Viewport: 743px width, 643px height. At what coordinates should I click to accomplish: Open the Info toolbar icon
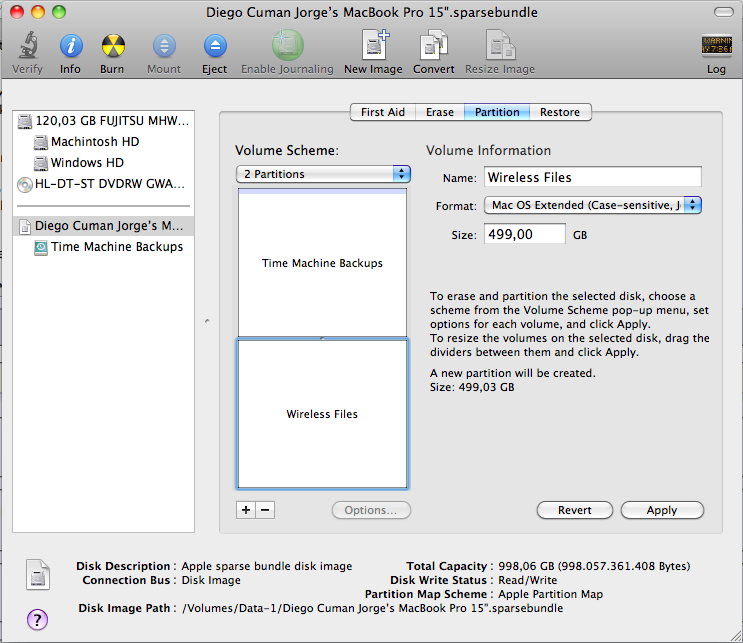coord(71,46)
